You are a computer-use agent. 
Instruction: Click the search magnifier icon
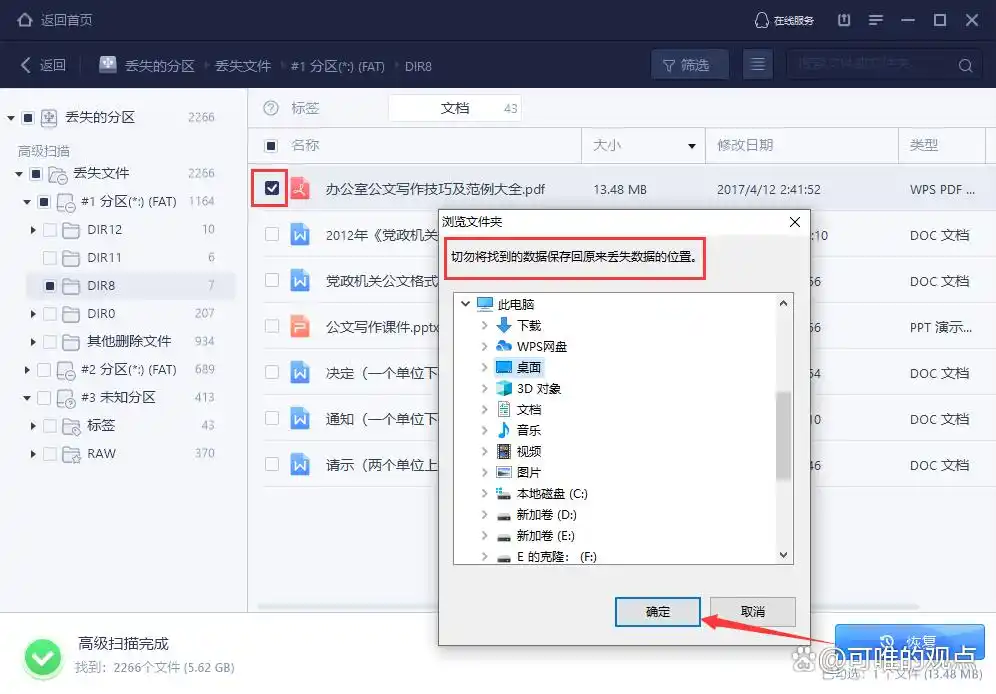pyautogui.click(x=966, y=65)
